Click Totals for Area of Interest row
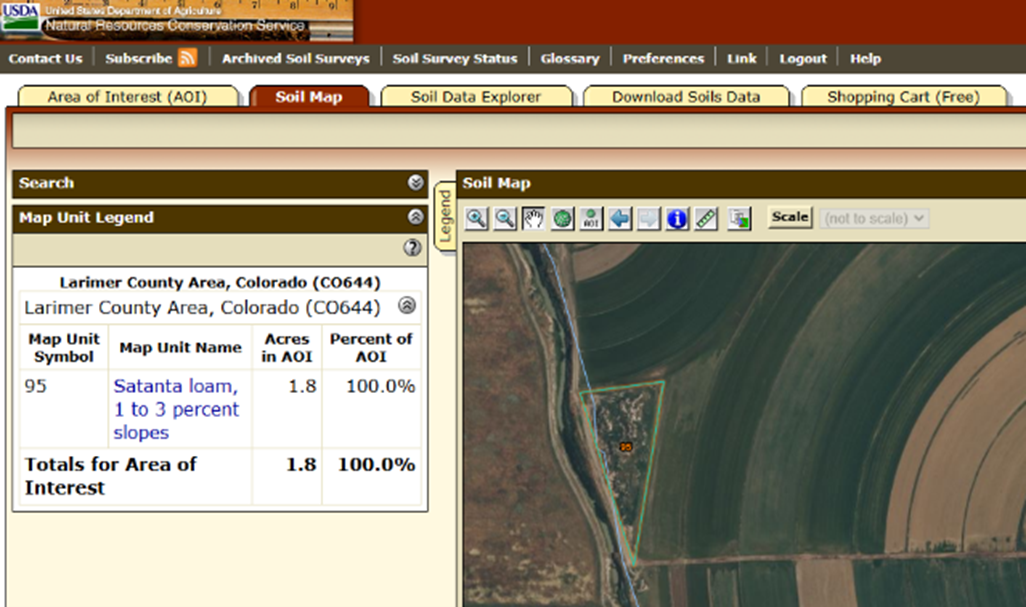The image size is (1026, 607). tap(220, 476)
